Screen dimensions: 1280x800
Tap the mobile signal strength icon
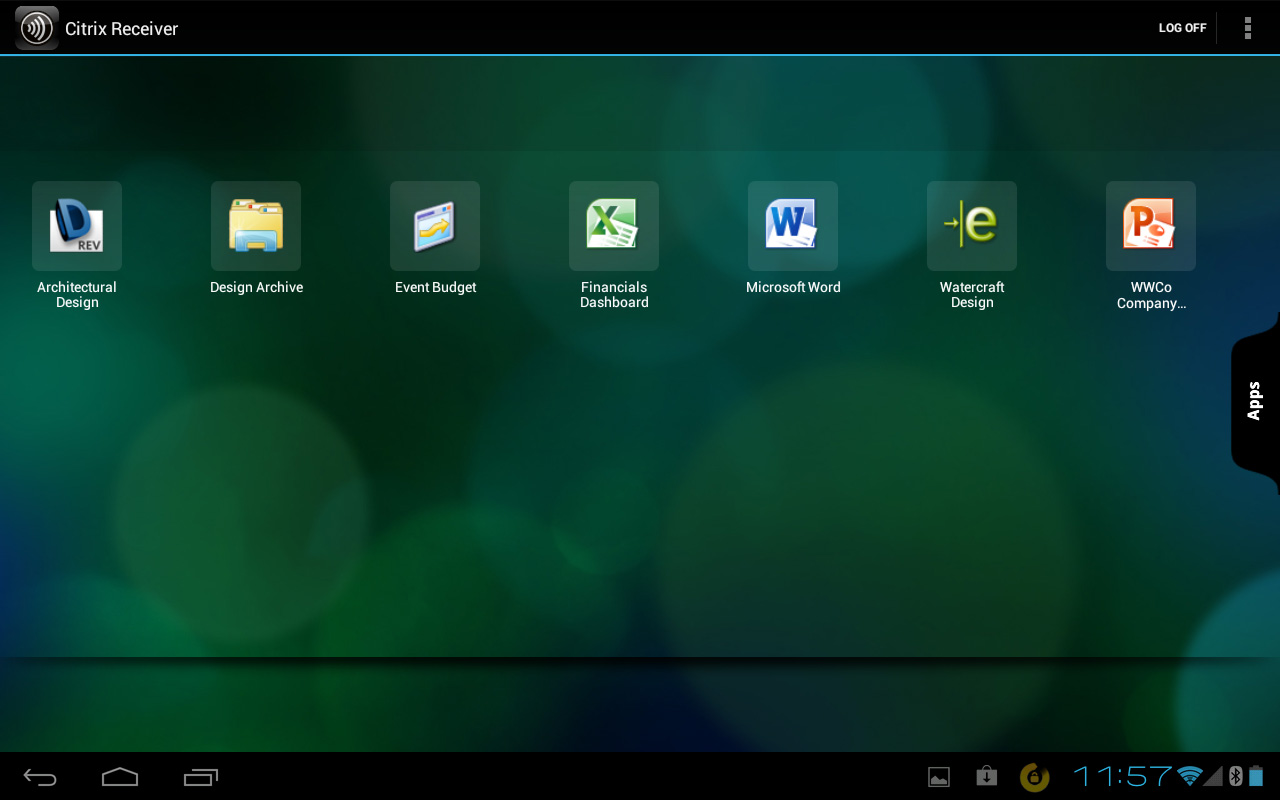click(1213, 776)
